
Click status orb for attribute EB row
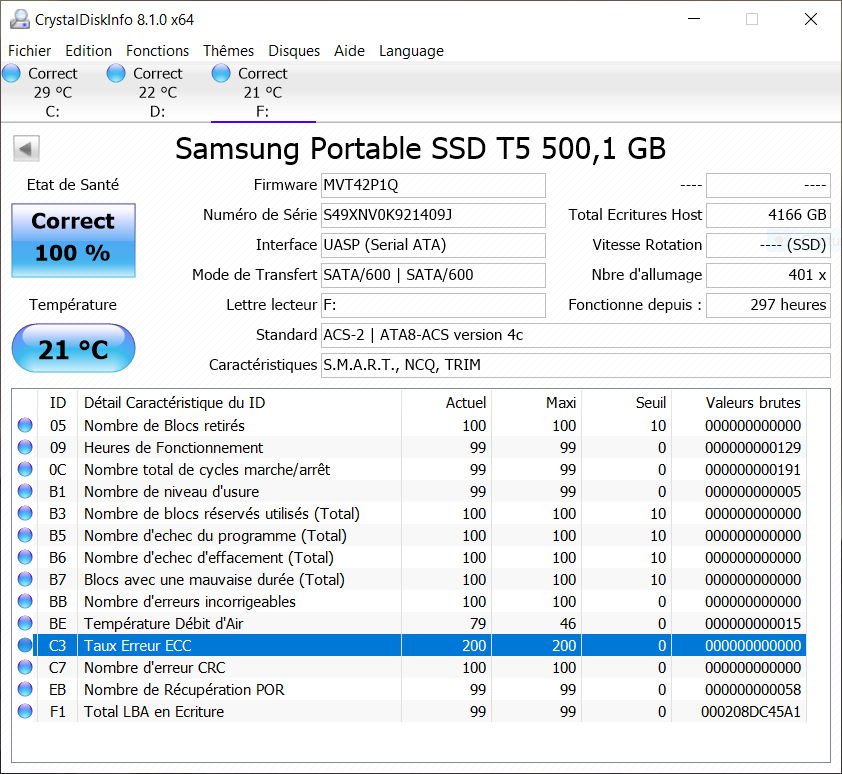tap(25, 690)
